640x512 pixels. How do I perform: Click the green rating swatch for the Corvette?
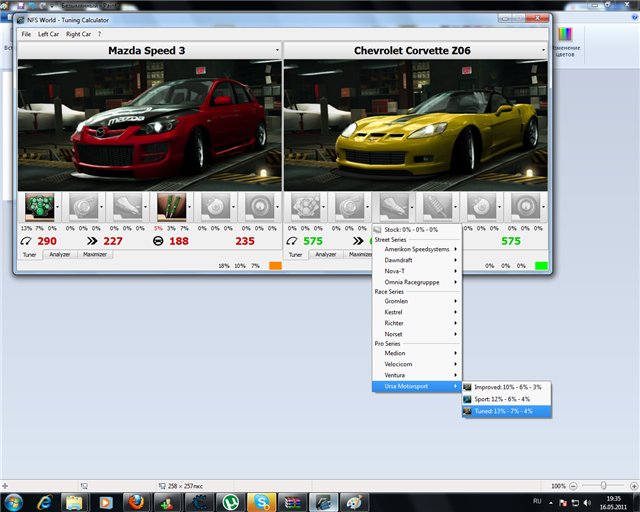pos(541,266)
